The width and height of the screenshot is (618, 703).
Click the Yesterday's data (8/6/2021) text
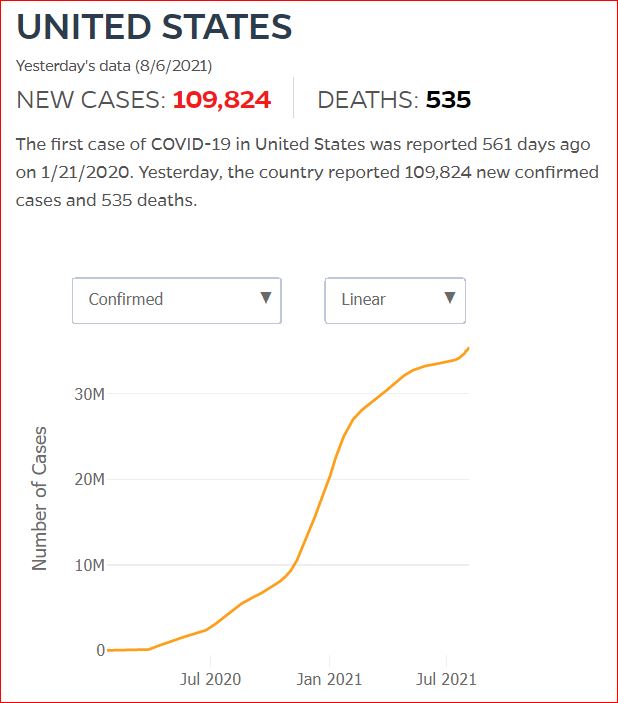(x=114, y=66)
